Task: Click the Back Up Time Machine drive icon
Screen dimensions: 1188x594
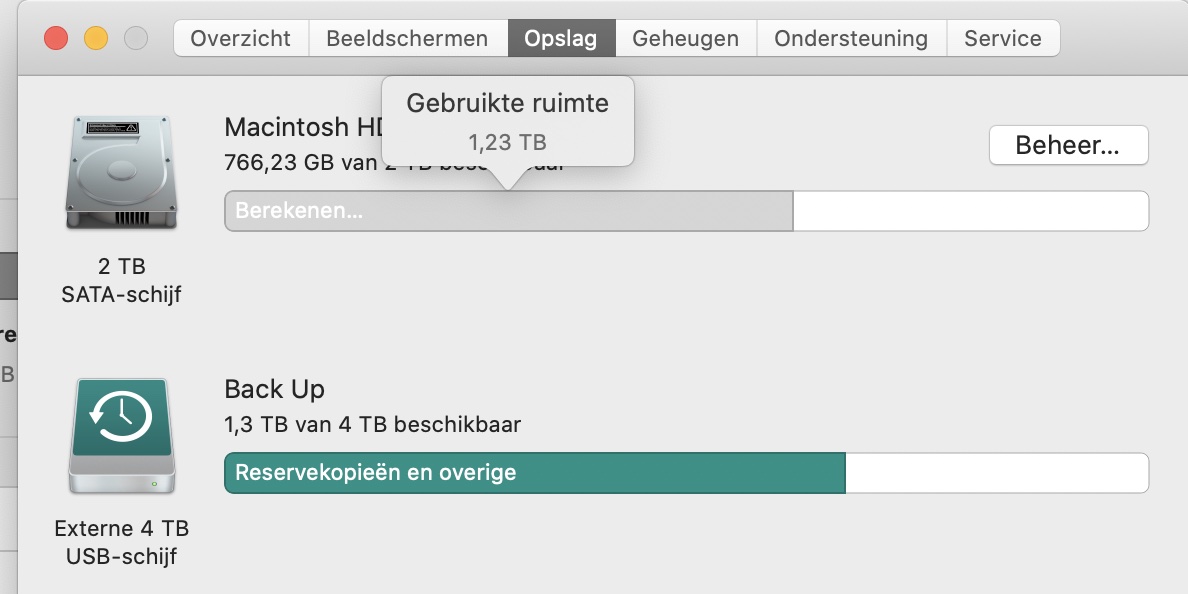Action: 122,436
